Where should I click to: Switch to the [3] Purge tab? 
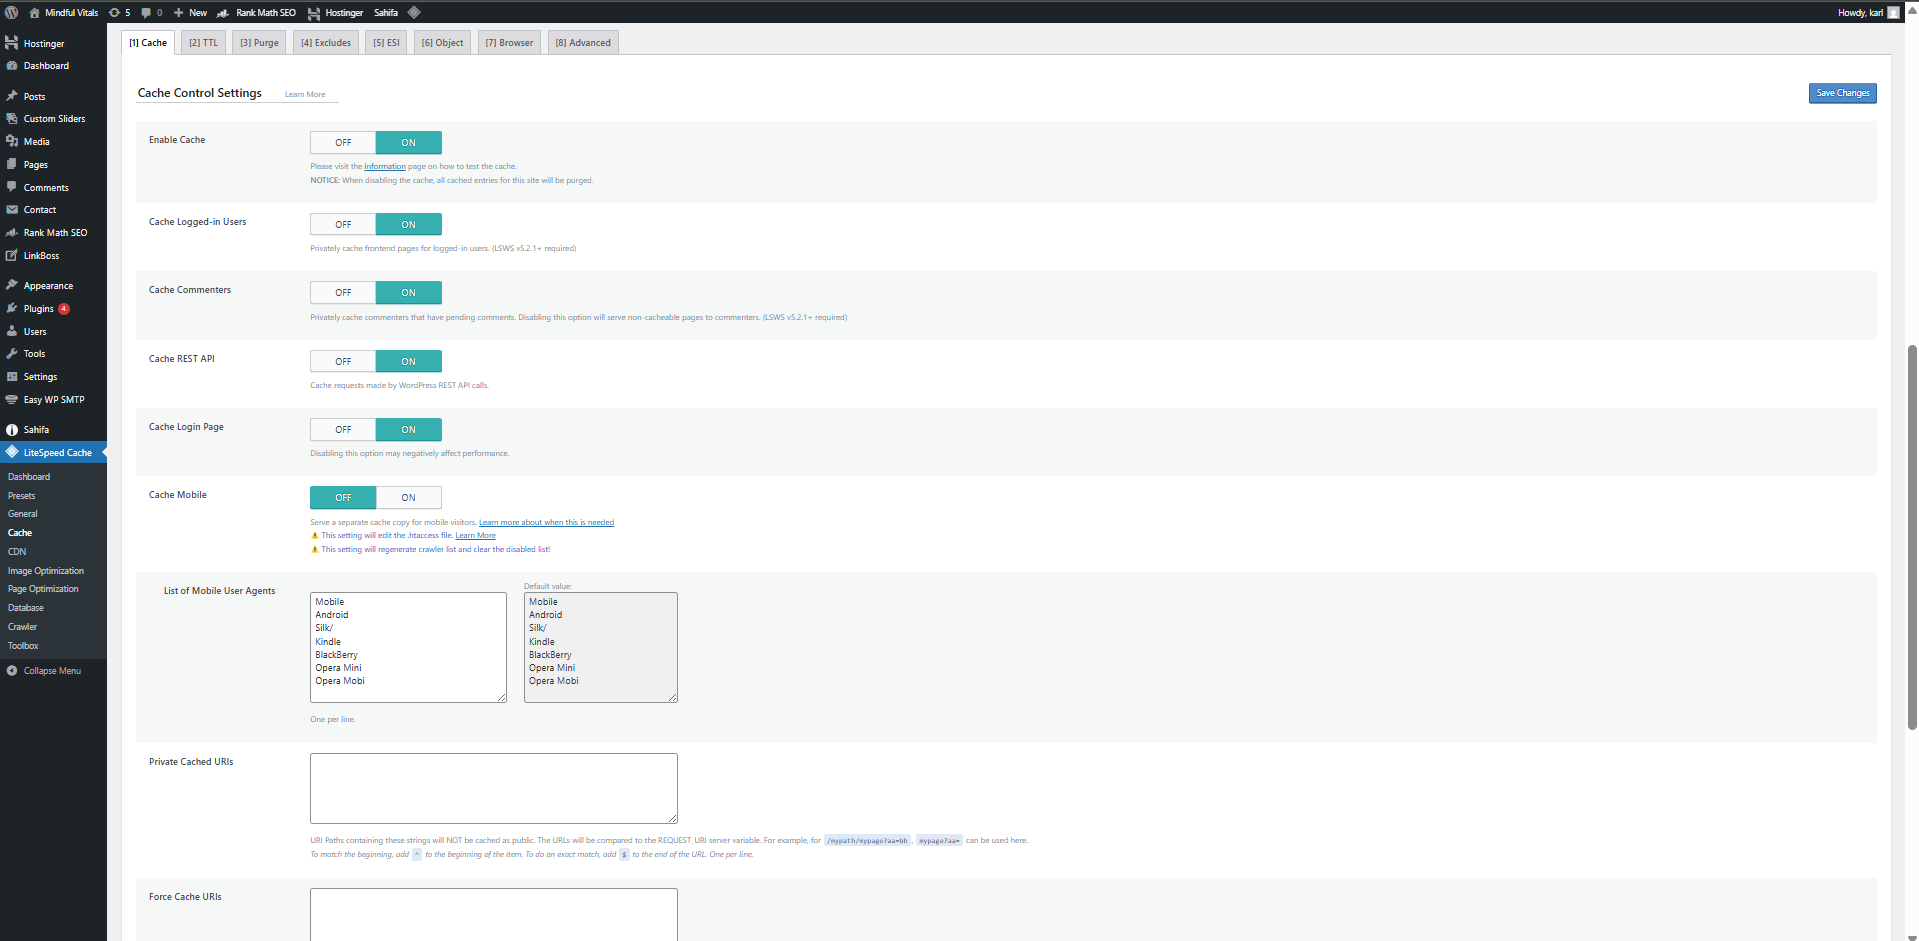click(x=259, y=42)
